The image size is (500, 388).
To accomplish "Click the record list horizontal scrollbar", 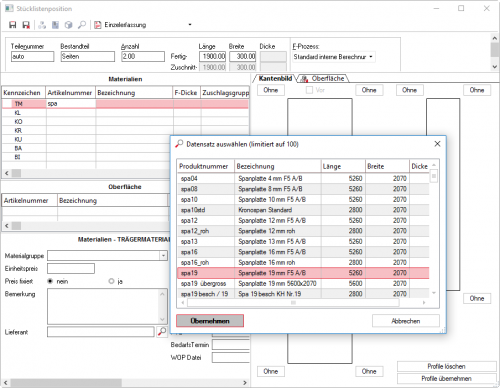I will [x=303, y=303].
